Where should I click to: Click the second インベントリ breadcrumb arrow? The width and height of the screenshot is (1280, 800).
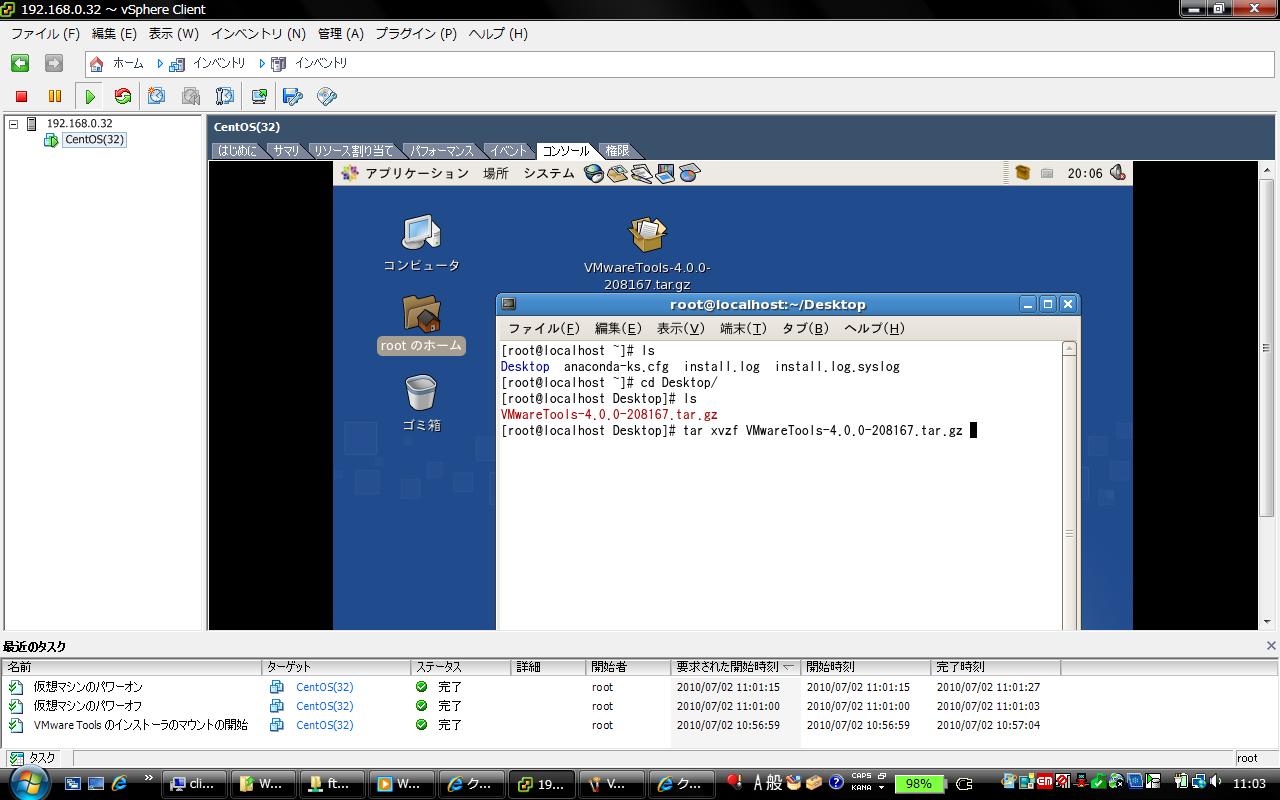coord(262,63)
